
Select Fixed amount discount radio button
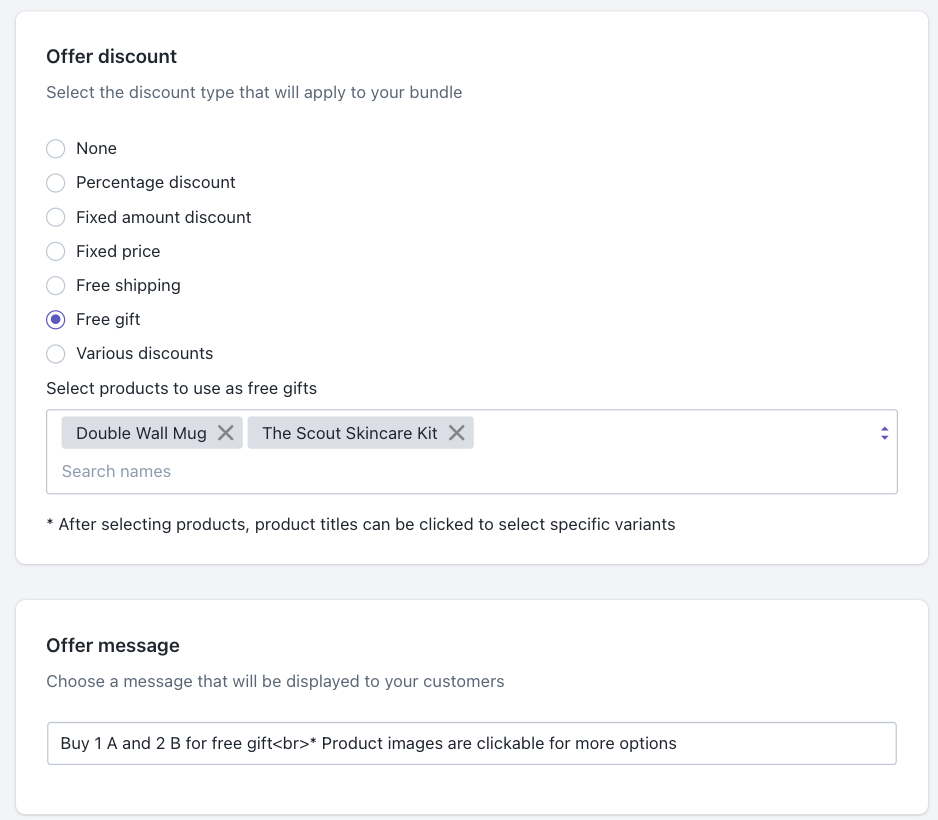tap(56, 218)
